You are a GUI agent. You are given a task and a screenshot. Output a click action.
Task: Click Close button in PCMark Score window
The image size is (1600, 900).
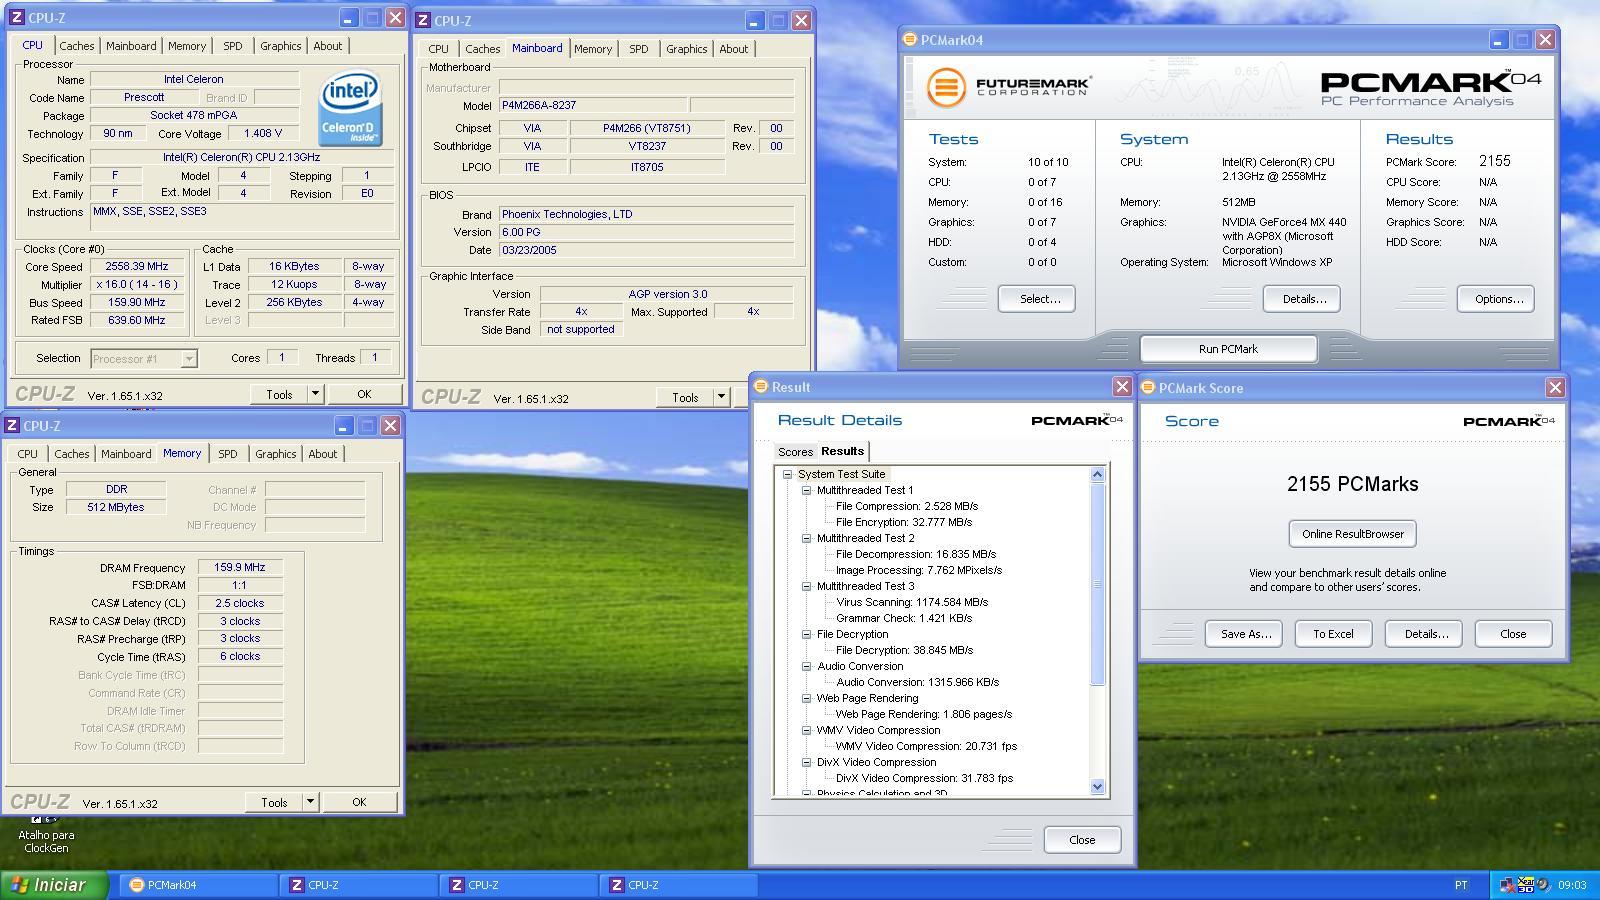tap(1513, 634)
